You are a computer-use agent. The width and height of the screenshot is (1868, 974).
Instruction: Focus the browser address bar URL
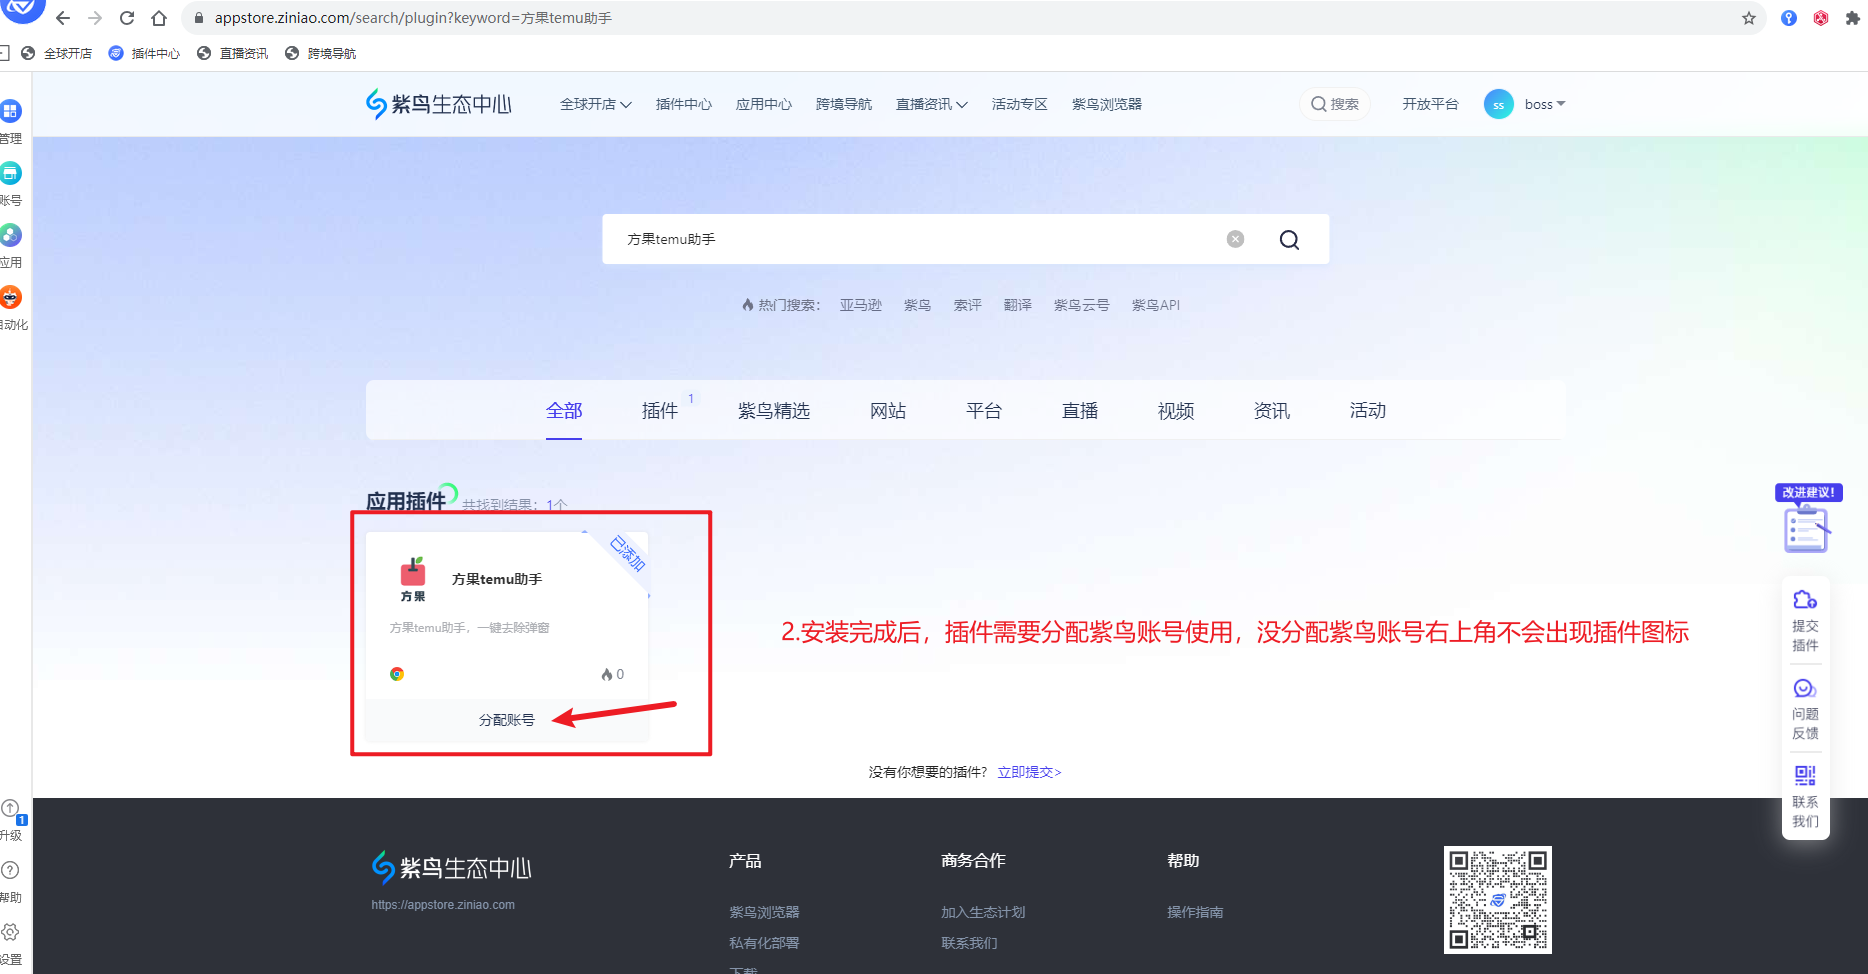413,18
